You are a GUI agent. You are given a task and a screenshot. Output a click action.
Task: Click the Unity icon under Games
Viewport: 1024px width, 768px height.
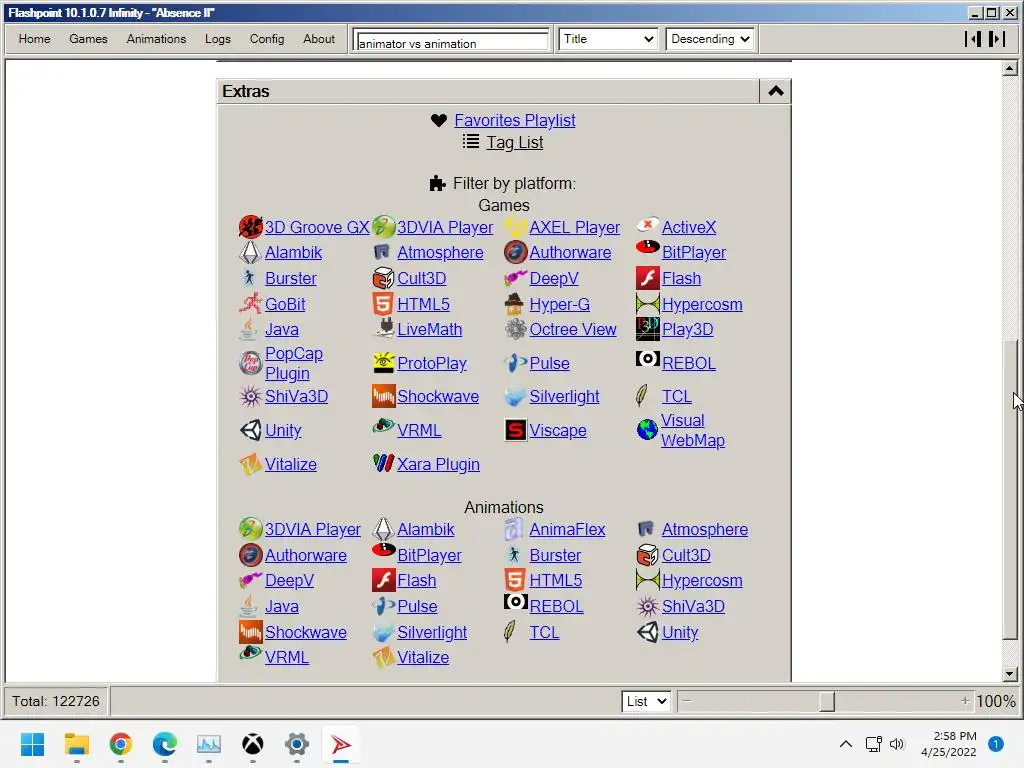(250, 430)
